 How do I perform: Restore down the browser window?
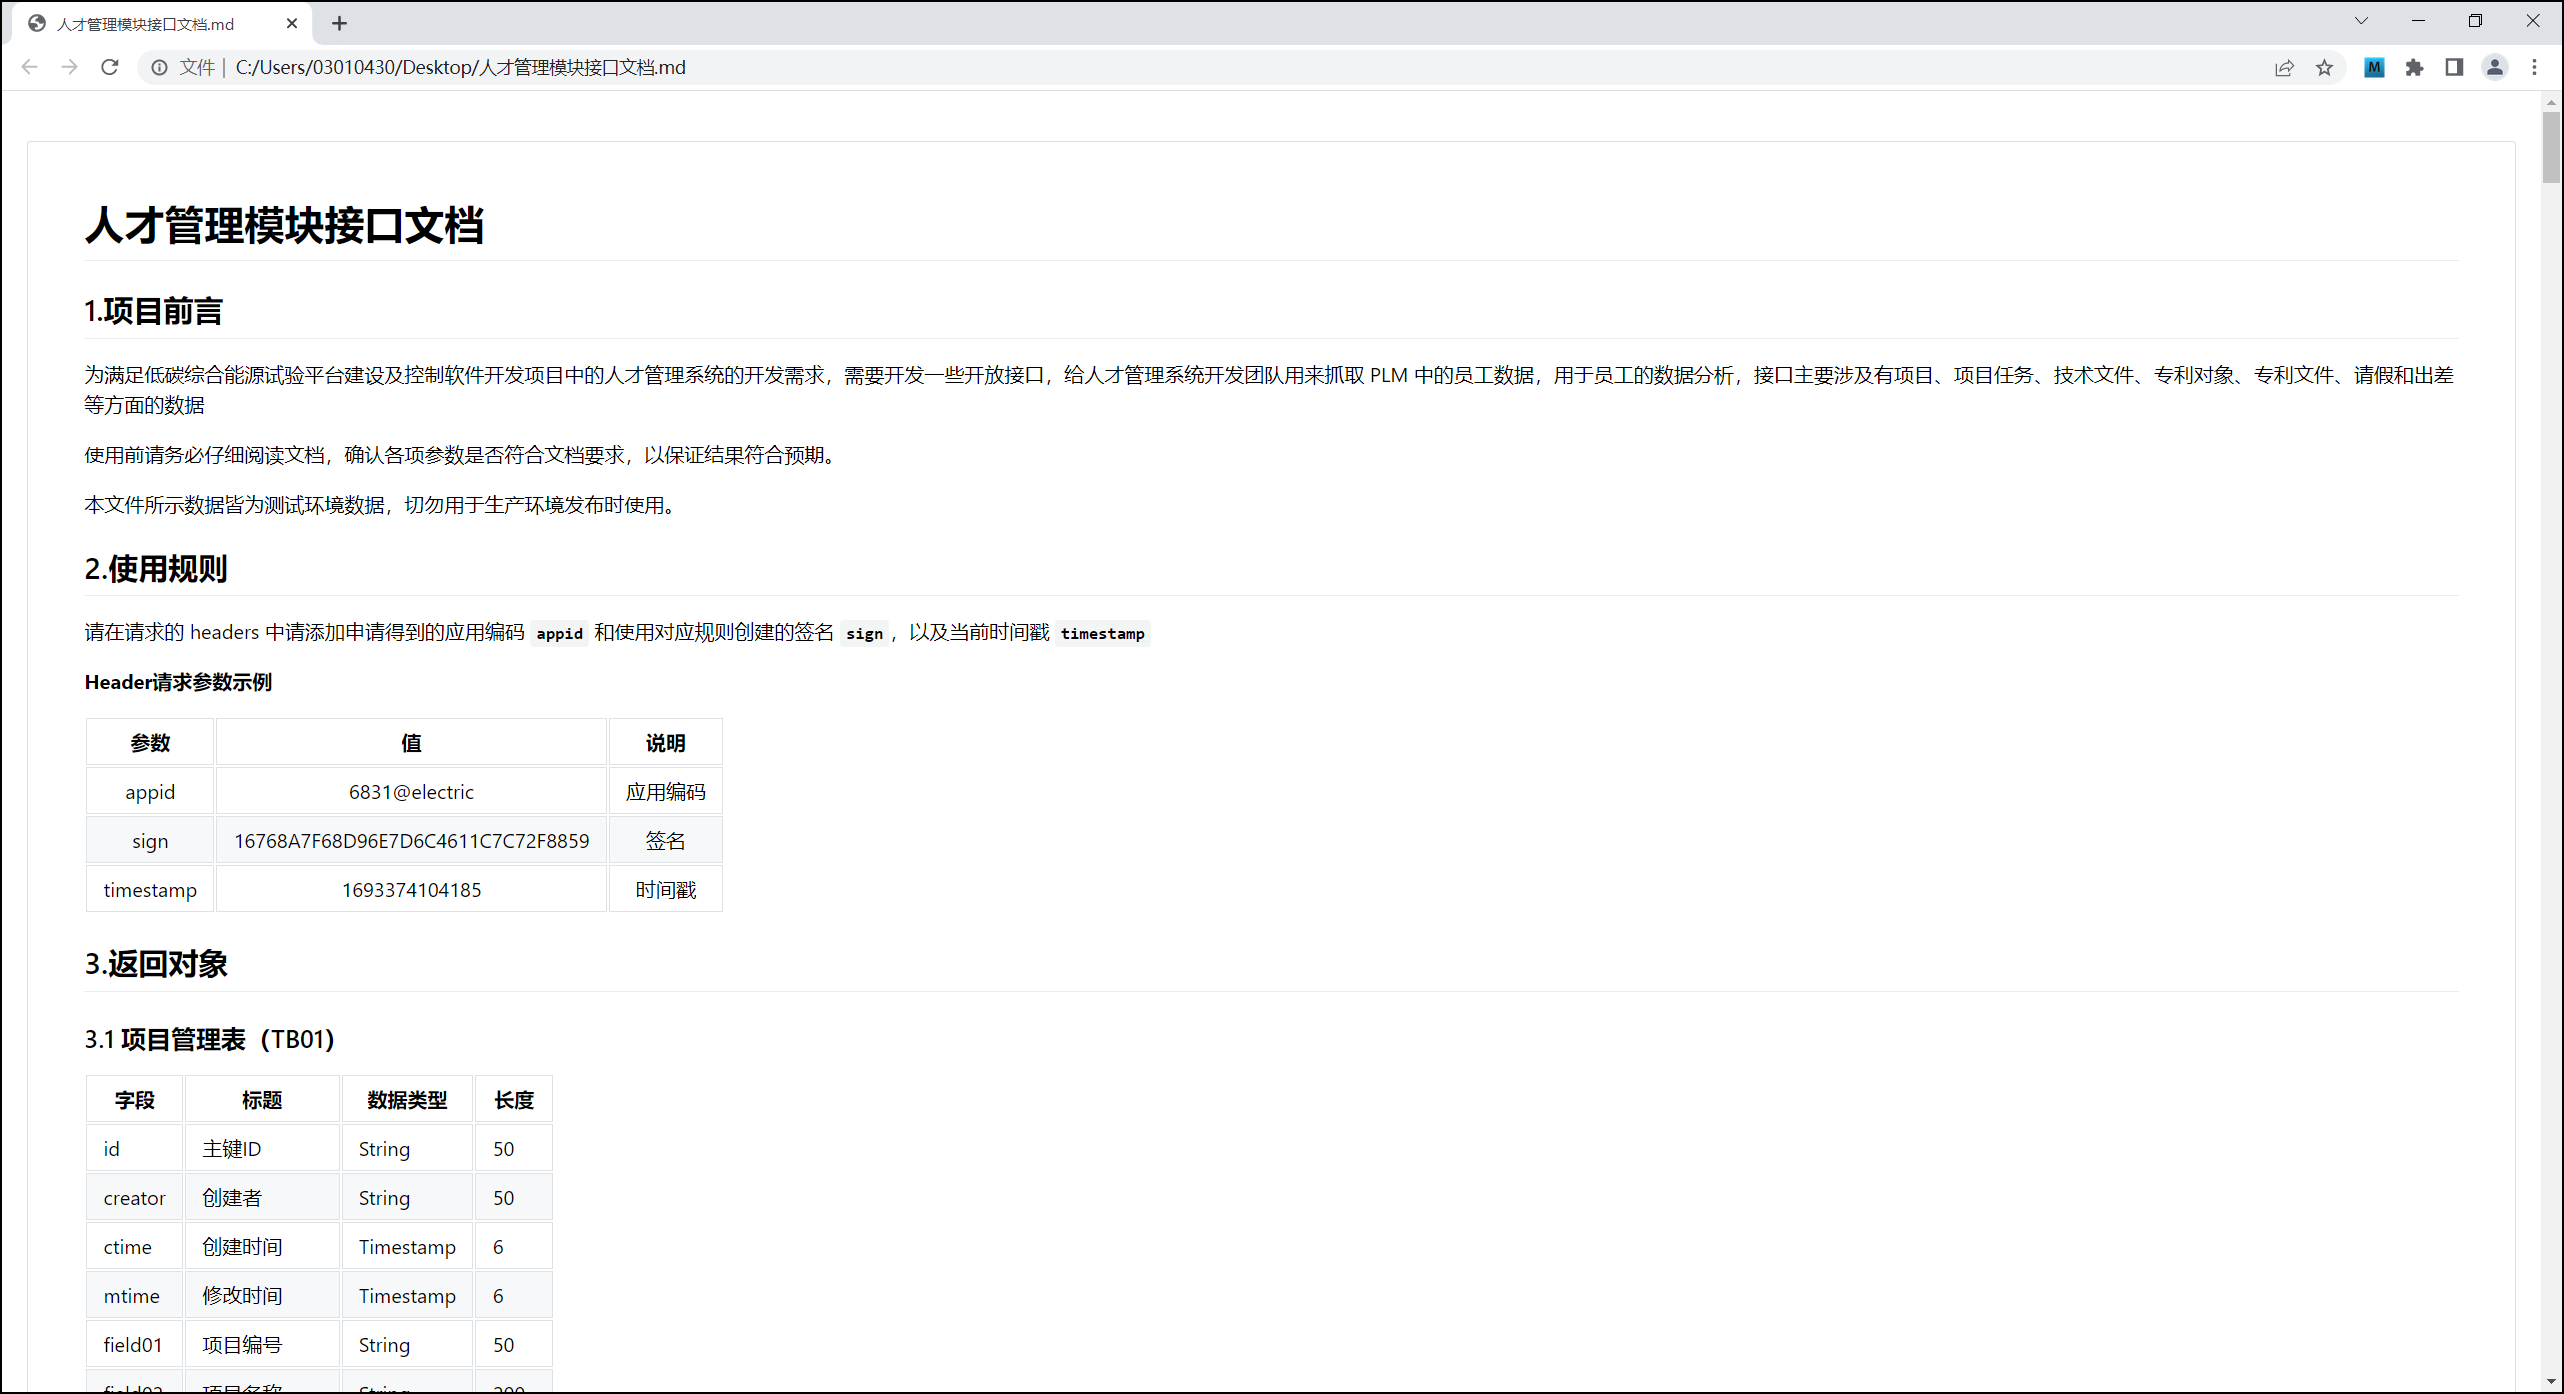click(x=2475, y=20)
